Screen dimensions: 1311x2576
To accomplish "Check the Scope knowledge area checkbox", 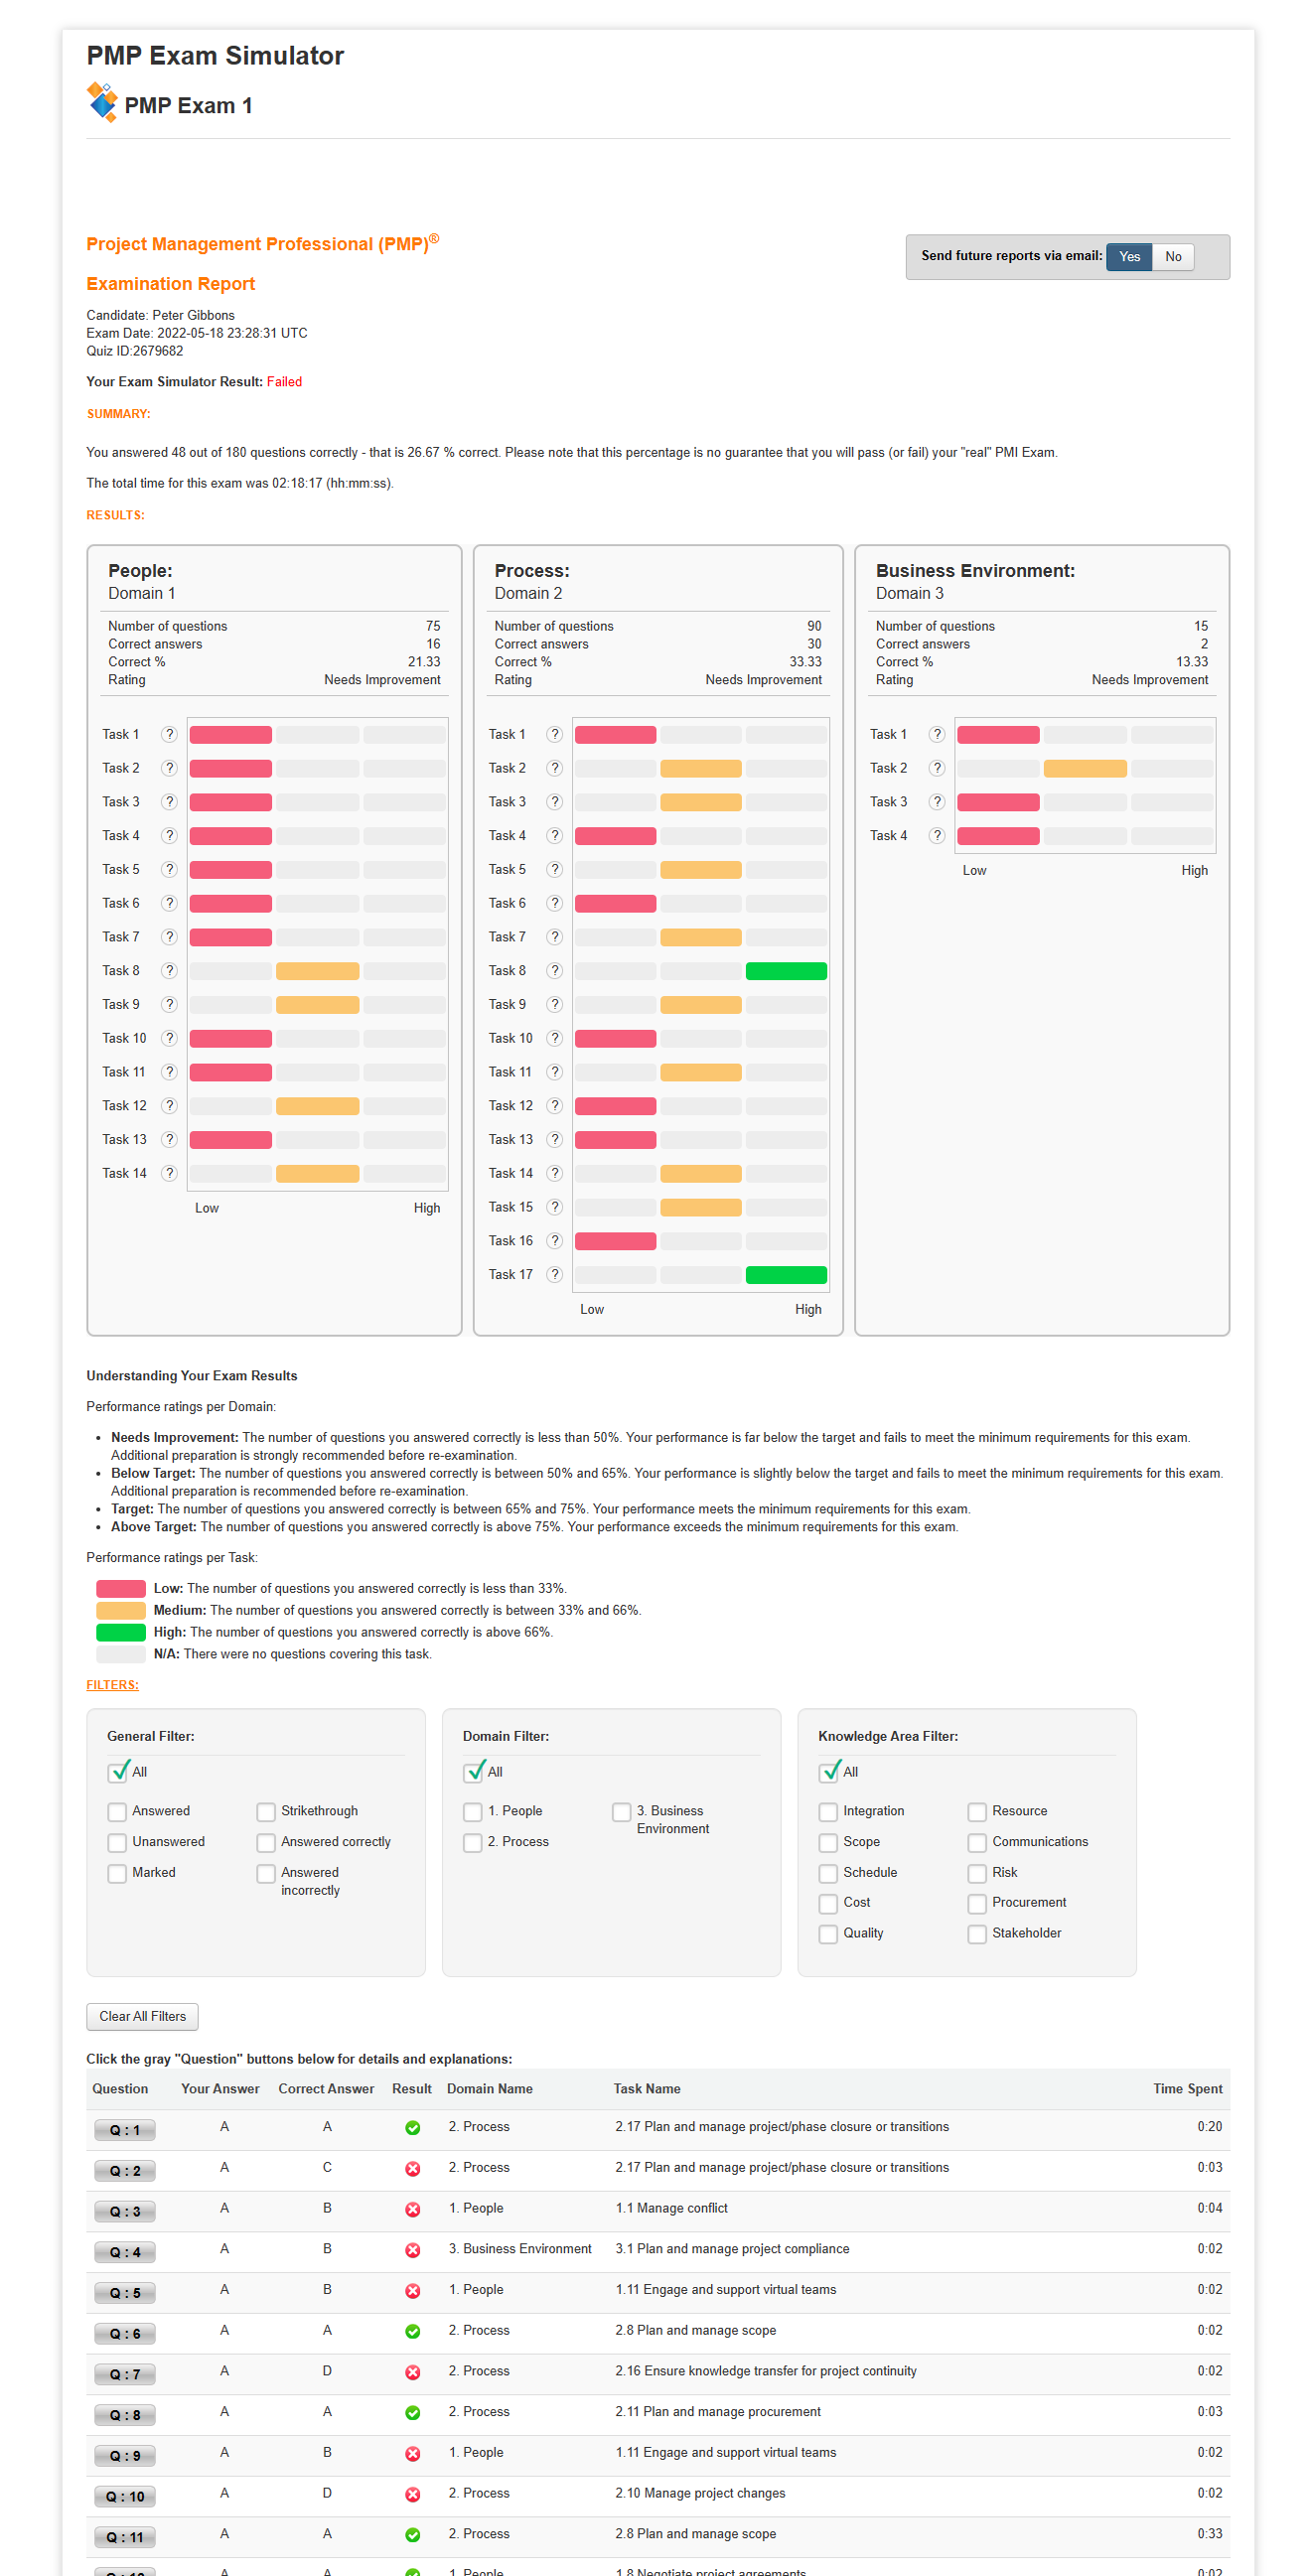I will (828, 1843).
